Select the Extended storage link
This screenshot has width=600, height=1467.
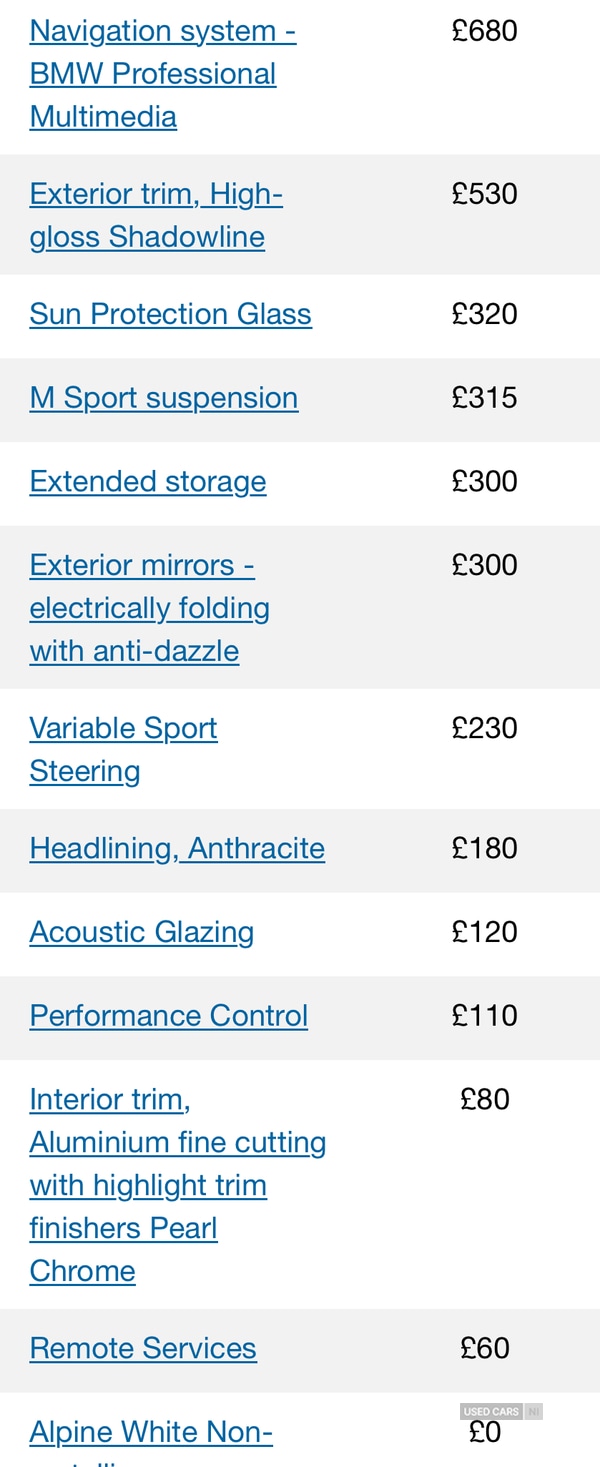[x=148, y=482]
